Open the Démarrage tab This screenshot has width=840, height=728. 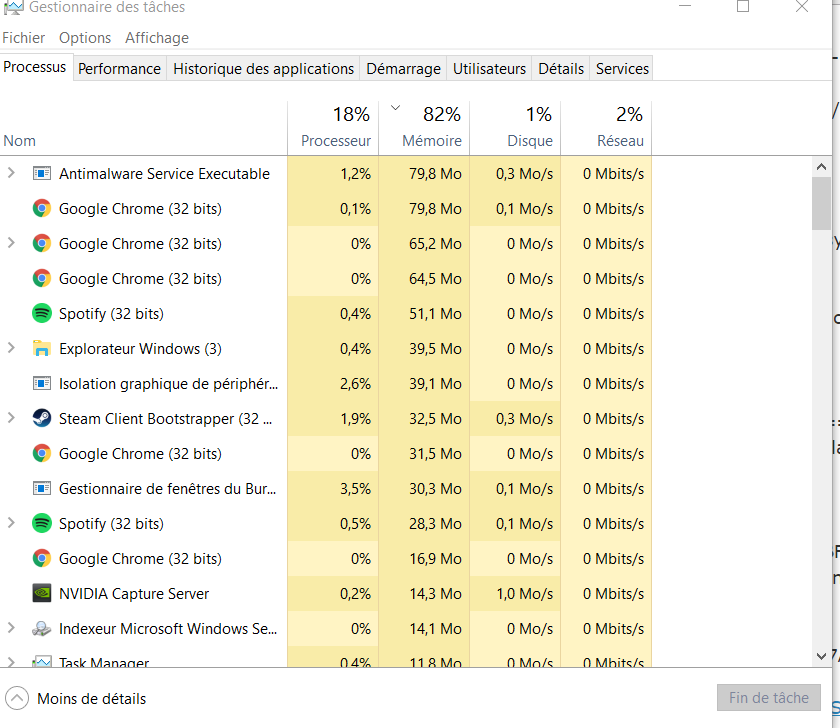coord(403,69)
